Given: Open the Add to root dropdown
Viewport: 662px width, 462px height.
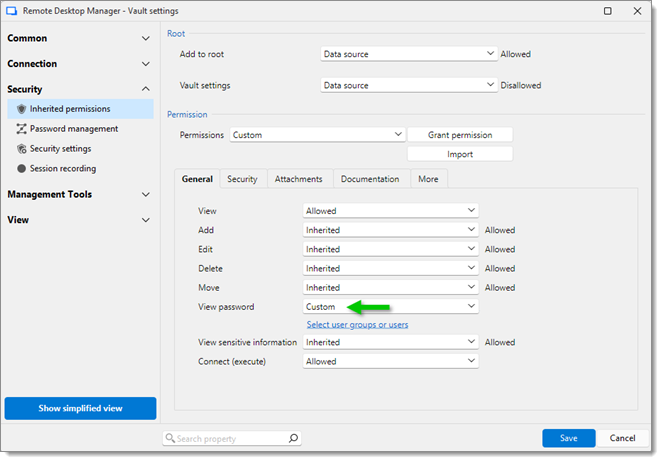Looking at the screenshot, I should [x=409, y=54].
